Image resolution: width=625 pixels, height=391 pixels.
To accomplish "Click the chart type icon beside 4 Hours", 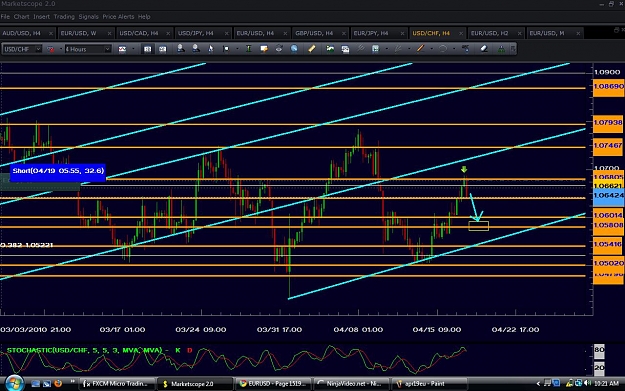I will click(x=122, y=49).
